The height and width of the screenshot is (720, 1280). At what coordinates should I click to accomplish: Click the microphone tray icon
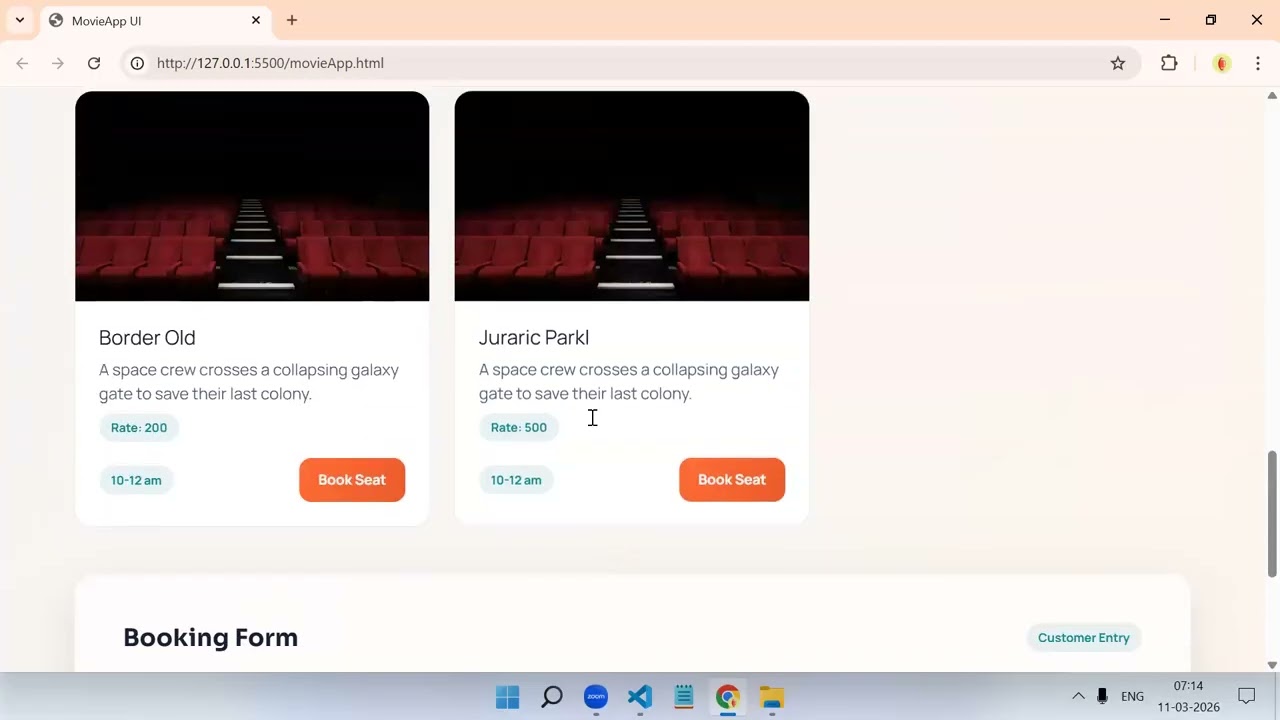click(1102, 696)
